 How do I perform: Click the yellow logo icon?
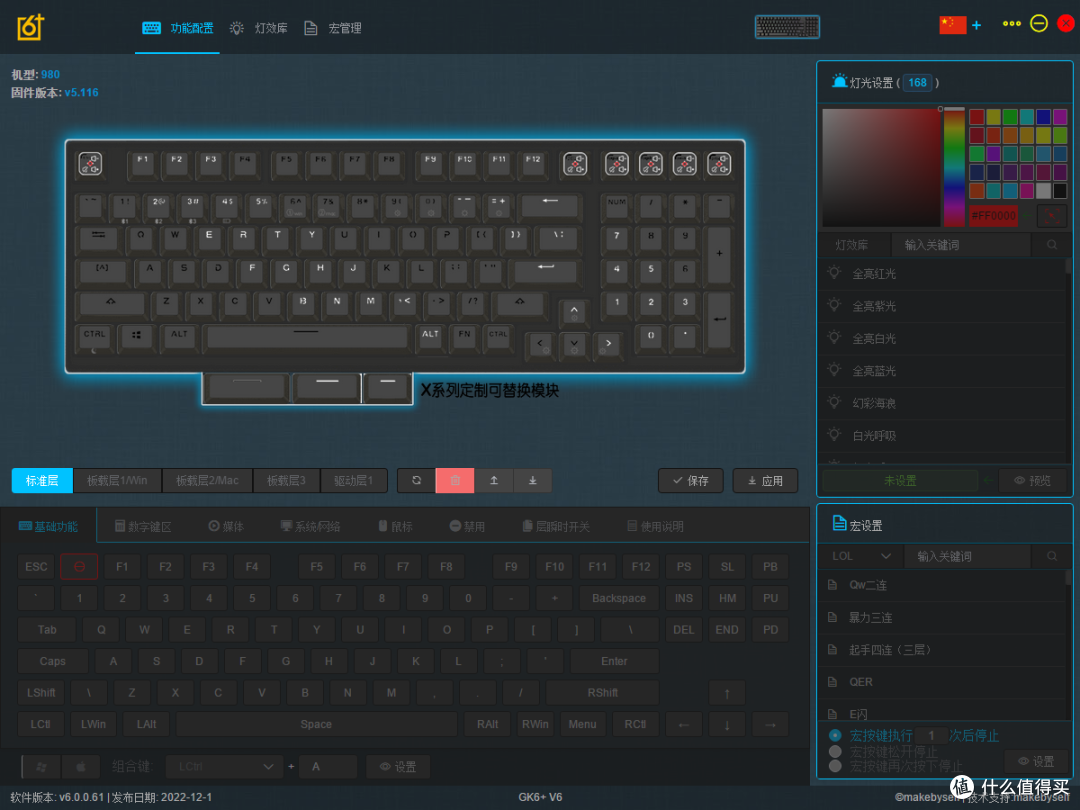(x=30, y=28)
